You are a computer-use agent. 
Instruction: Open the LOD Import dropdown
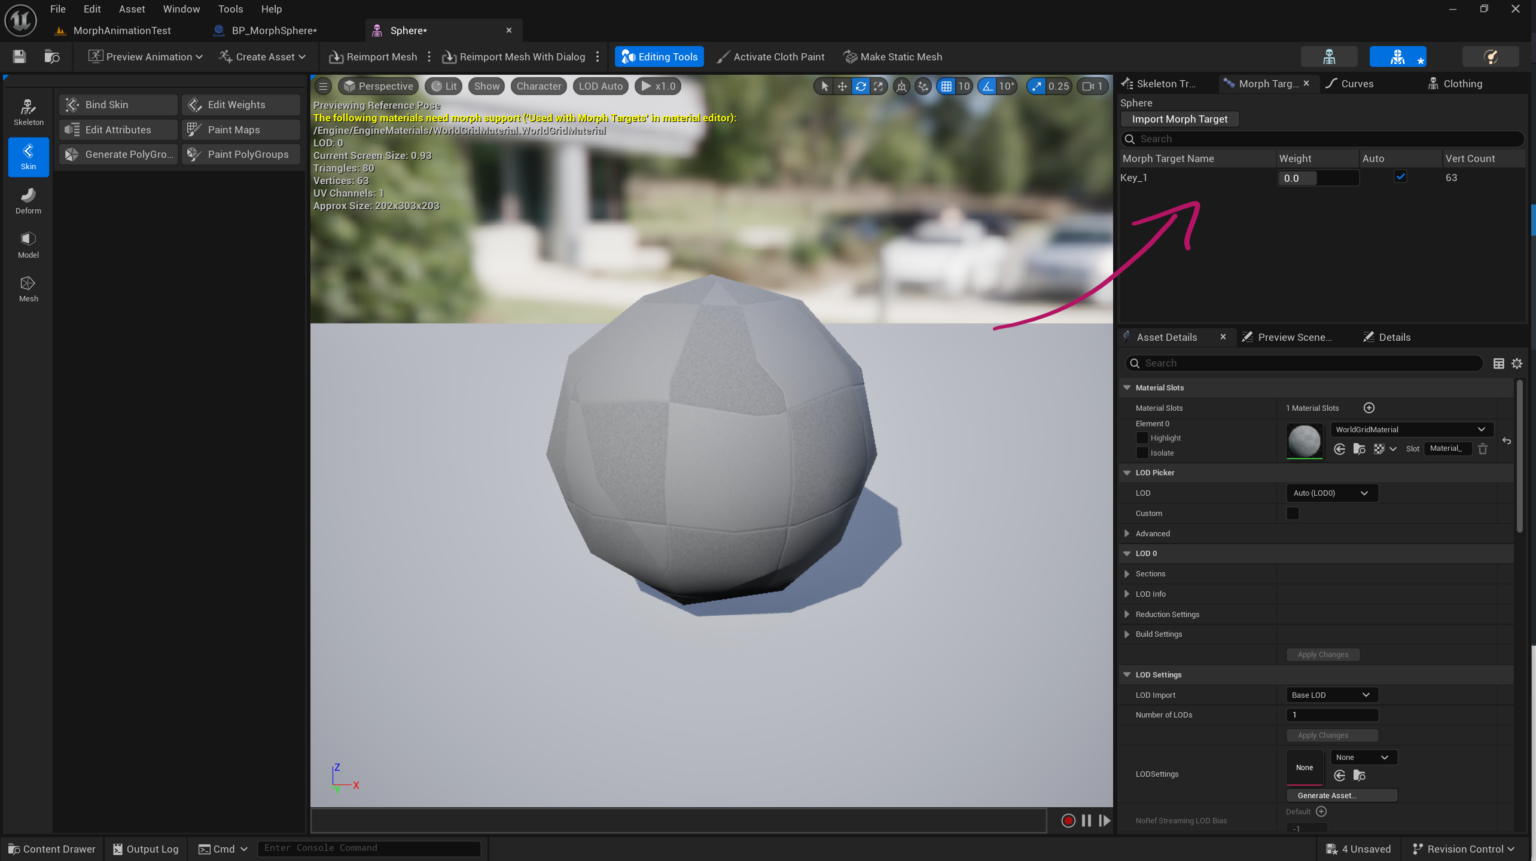point(1331,694)
